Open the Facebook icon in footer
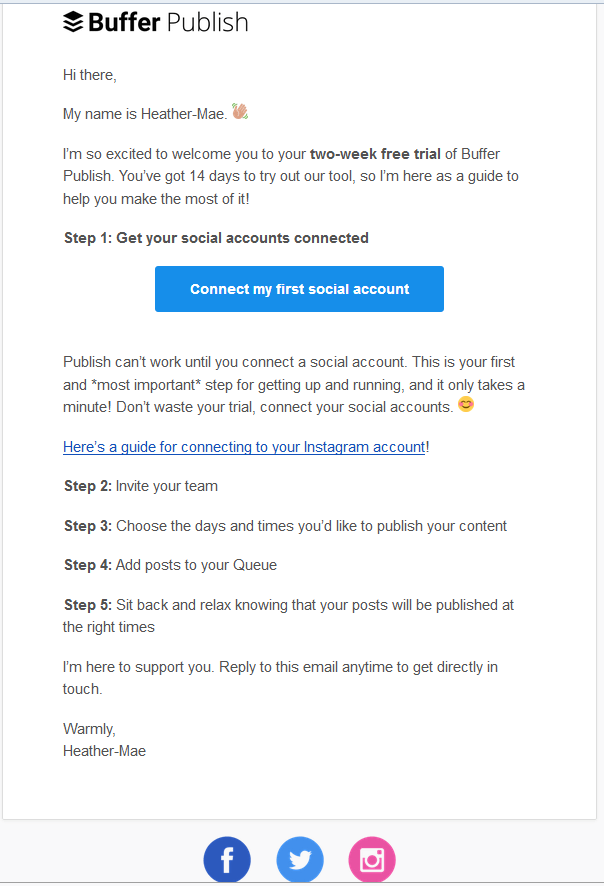Screen dimensions: 604x886 click(x=227, y=859)
